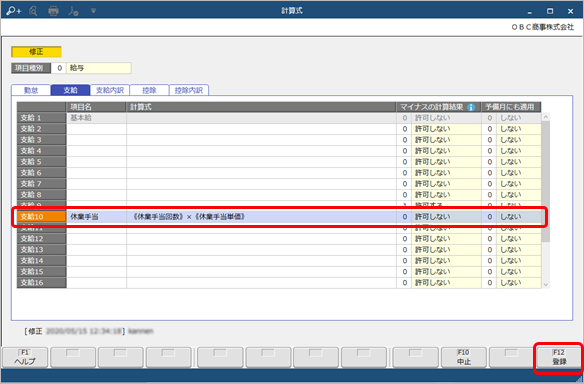Viewport: 584px width, 384px height.
Task: Click the 項目名 column header
Action: 96,107
